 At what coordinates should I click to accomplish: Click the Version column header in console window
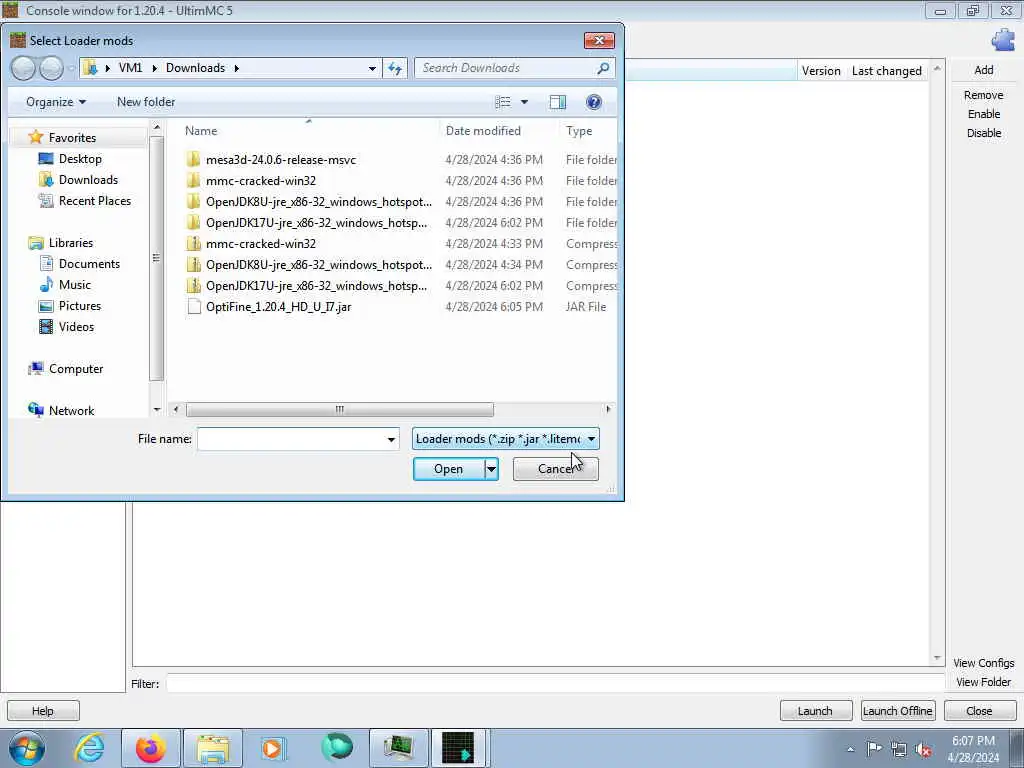coord(821,71)
